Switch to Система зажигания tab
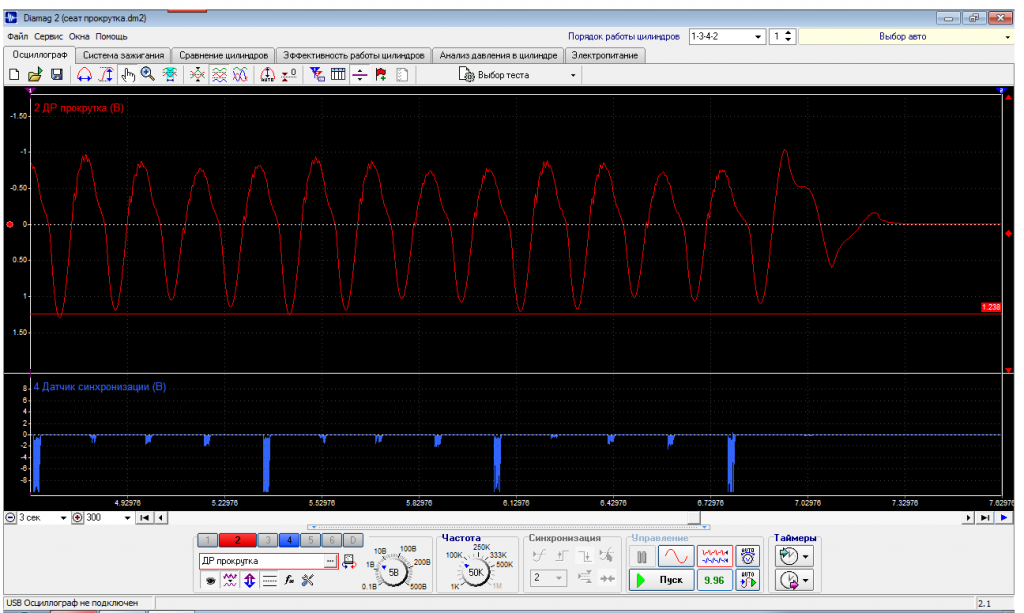 click(x=123, y=55)
